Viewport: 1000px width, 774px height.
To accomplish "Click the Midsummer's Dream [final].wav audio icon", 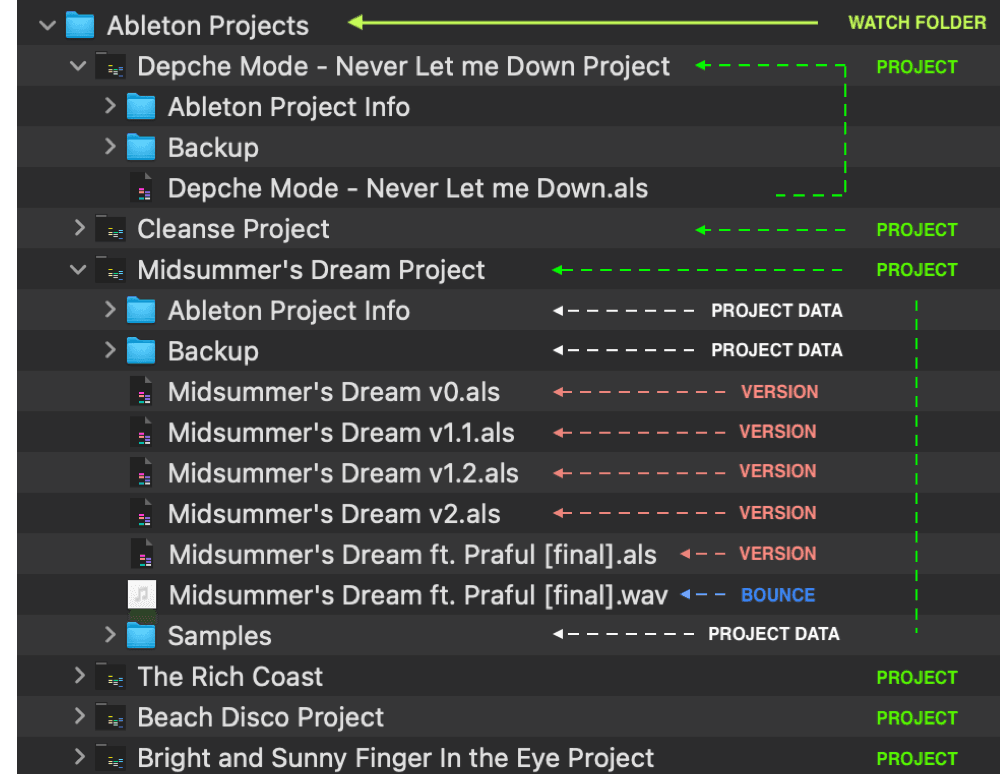I will [x=141, y=595].
